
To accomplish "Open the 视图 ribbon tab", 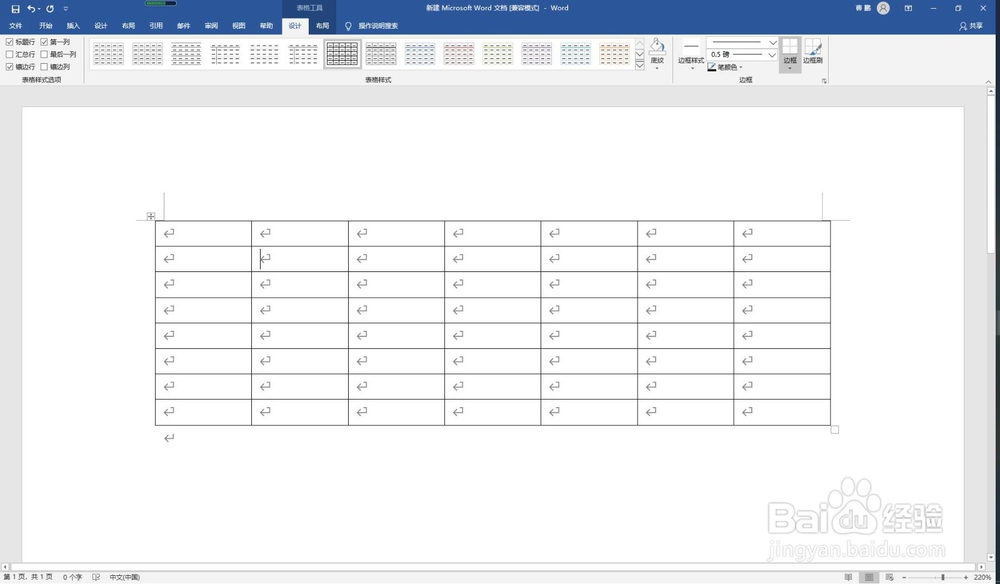I will 239,26.
